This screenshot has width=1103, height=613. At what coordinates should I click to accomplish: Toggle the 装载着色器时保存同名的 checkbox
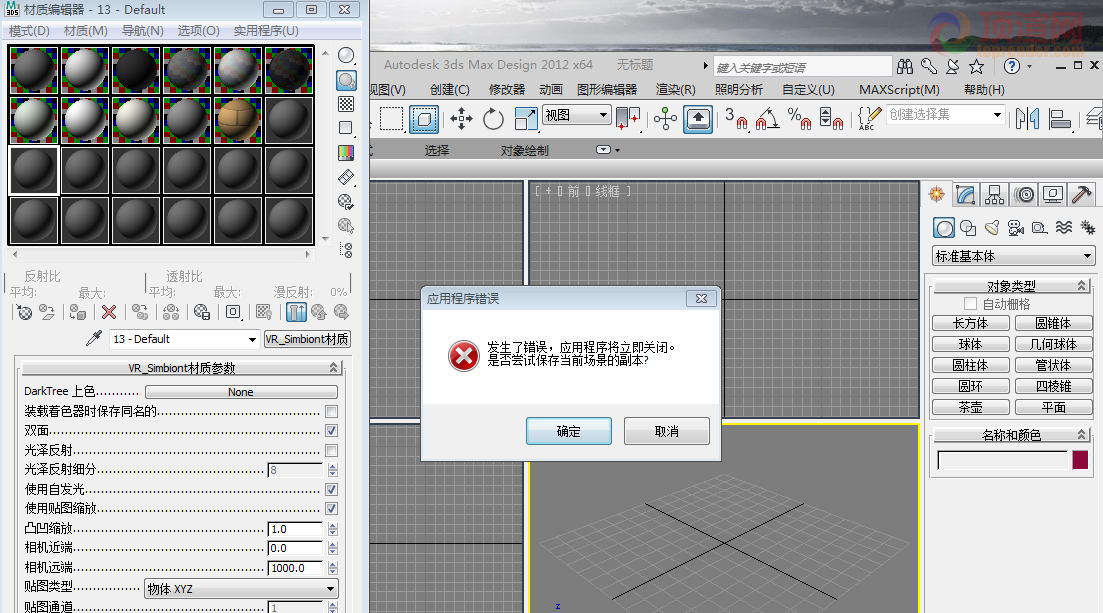click(332, 411)
